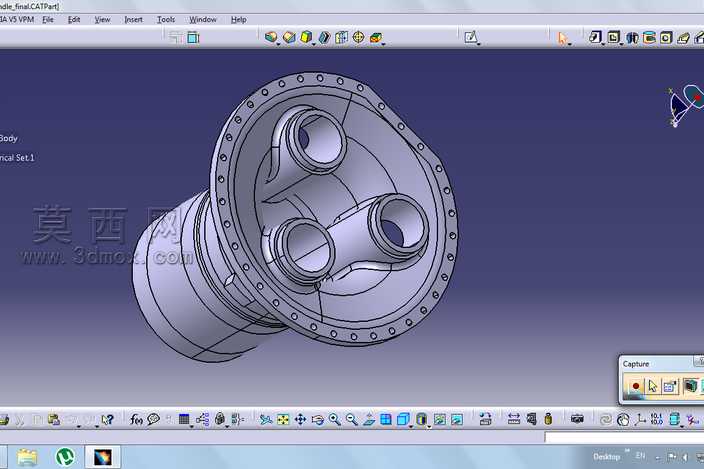Select the Draft Angle tool
The image size is (704, 469).
tap(306, 37)
